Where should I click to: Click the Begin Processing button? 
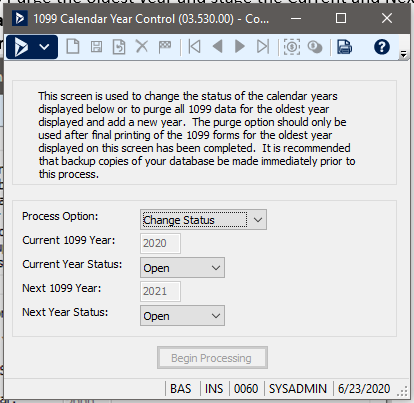point(212,358)
